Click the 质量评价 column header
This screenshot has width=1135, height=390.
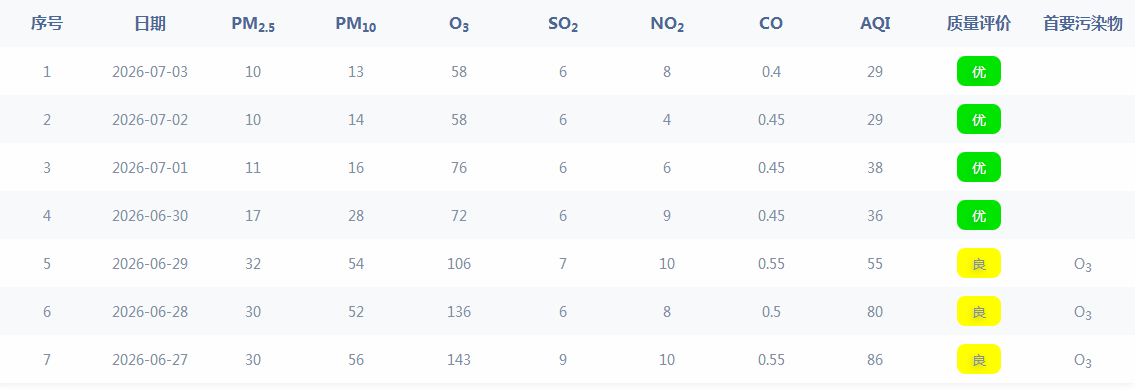[x=979, y=24]
